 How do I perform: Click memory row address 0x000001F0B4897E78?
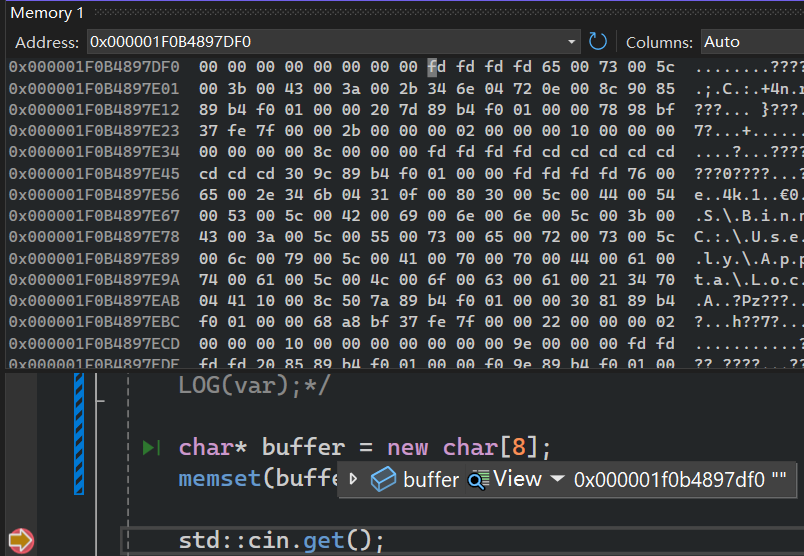coord(94,238)
